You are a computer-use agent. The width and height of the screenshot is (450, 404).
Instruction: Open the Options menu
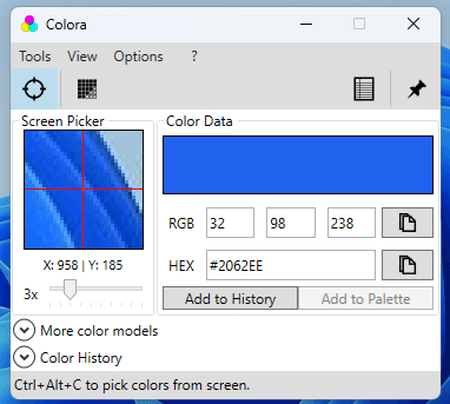click(138, 56)
